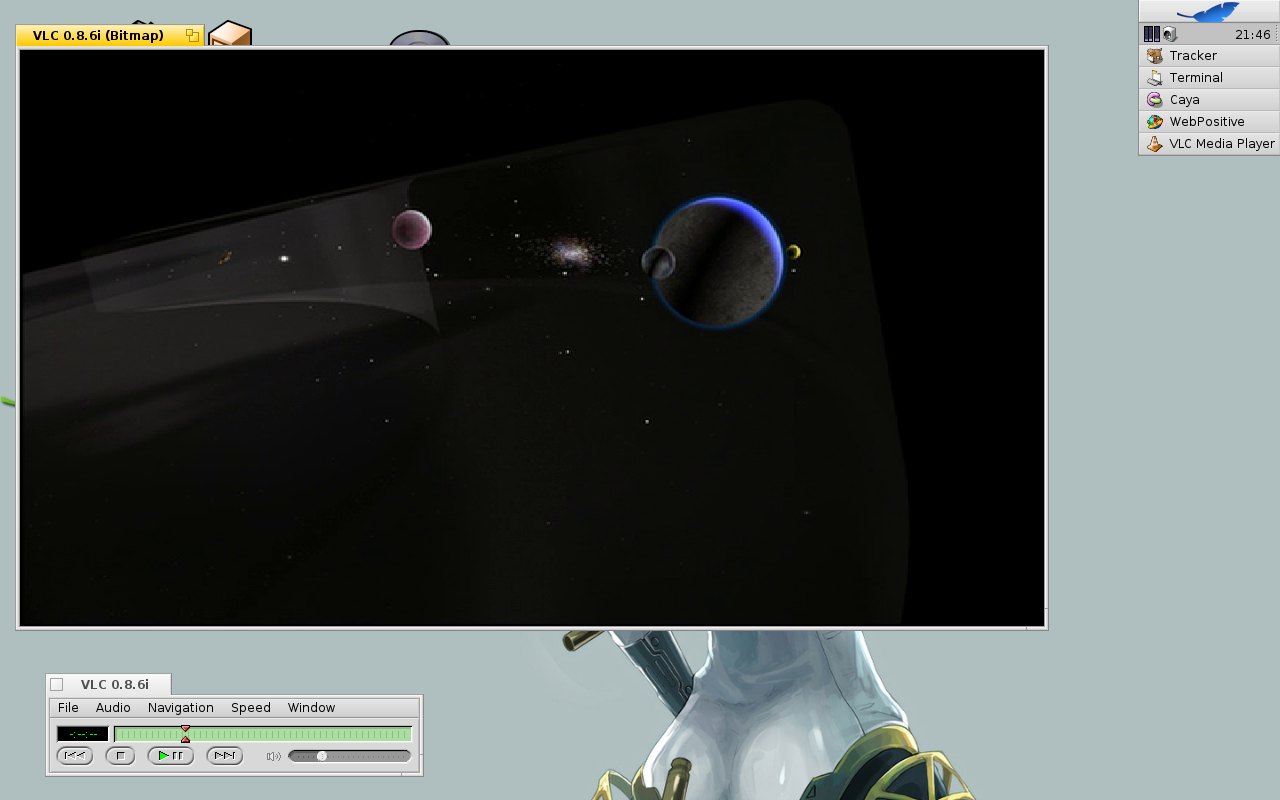Select WebPositive from the Deskbar list
1280x800 pixels.
point(1208,122)
